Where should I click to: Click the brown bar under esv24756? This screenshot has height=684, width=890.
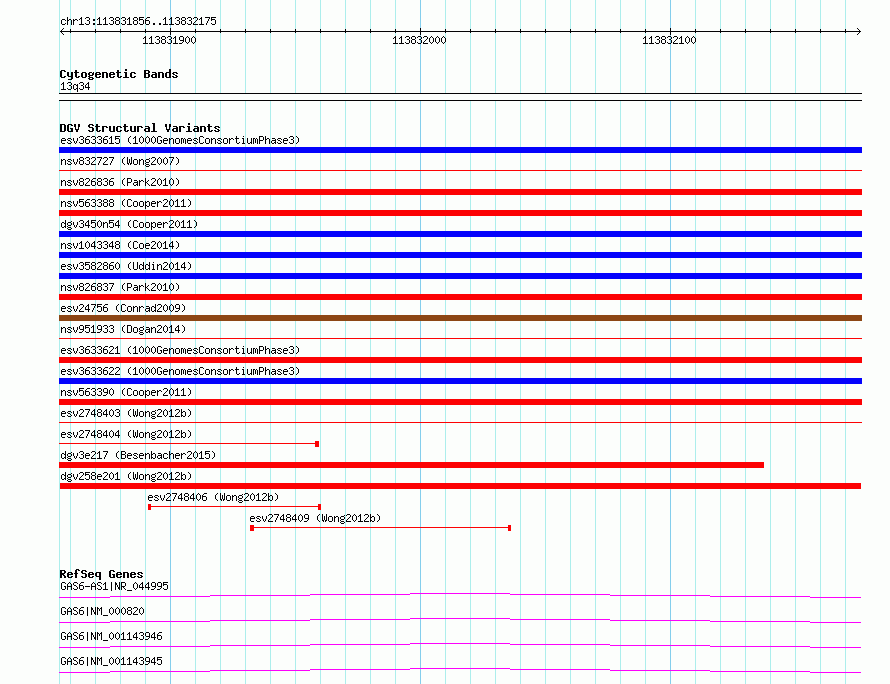point(460,318)
